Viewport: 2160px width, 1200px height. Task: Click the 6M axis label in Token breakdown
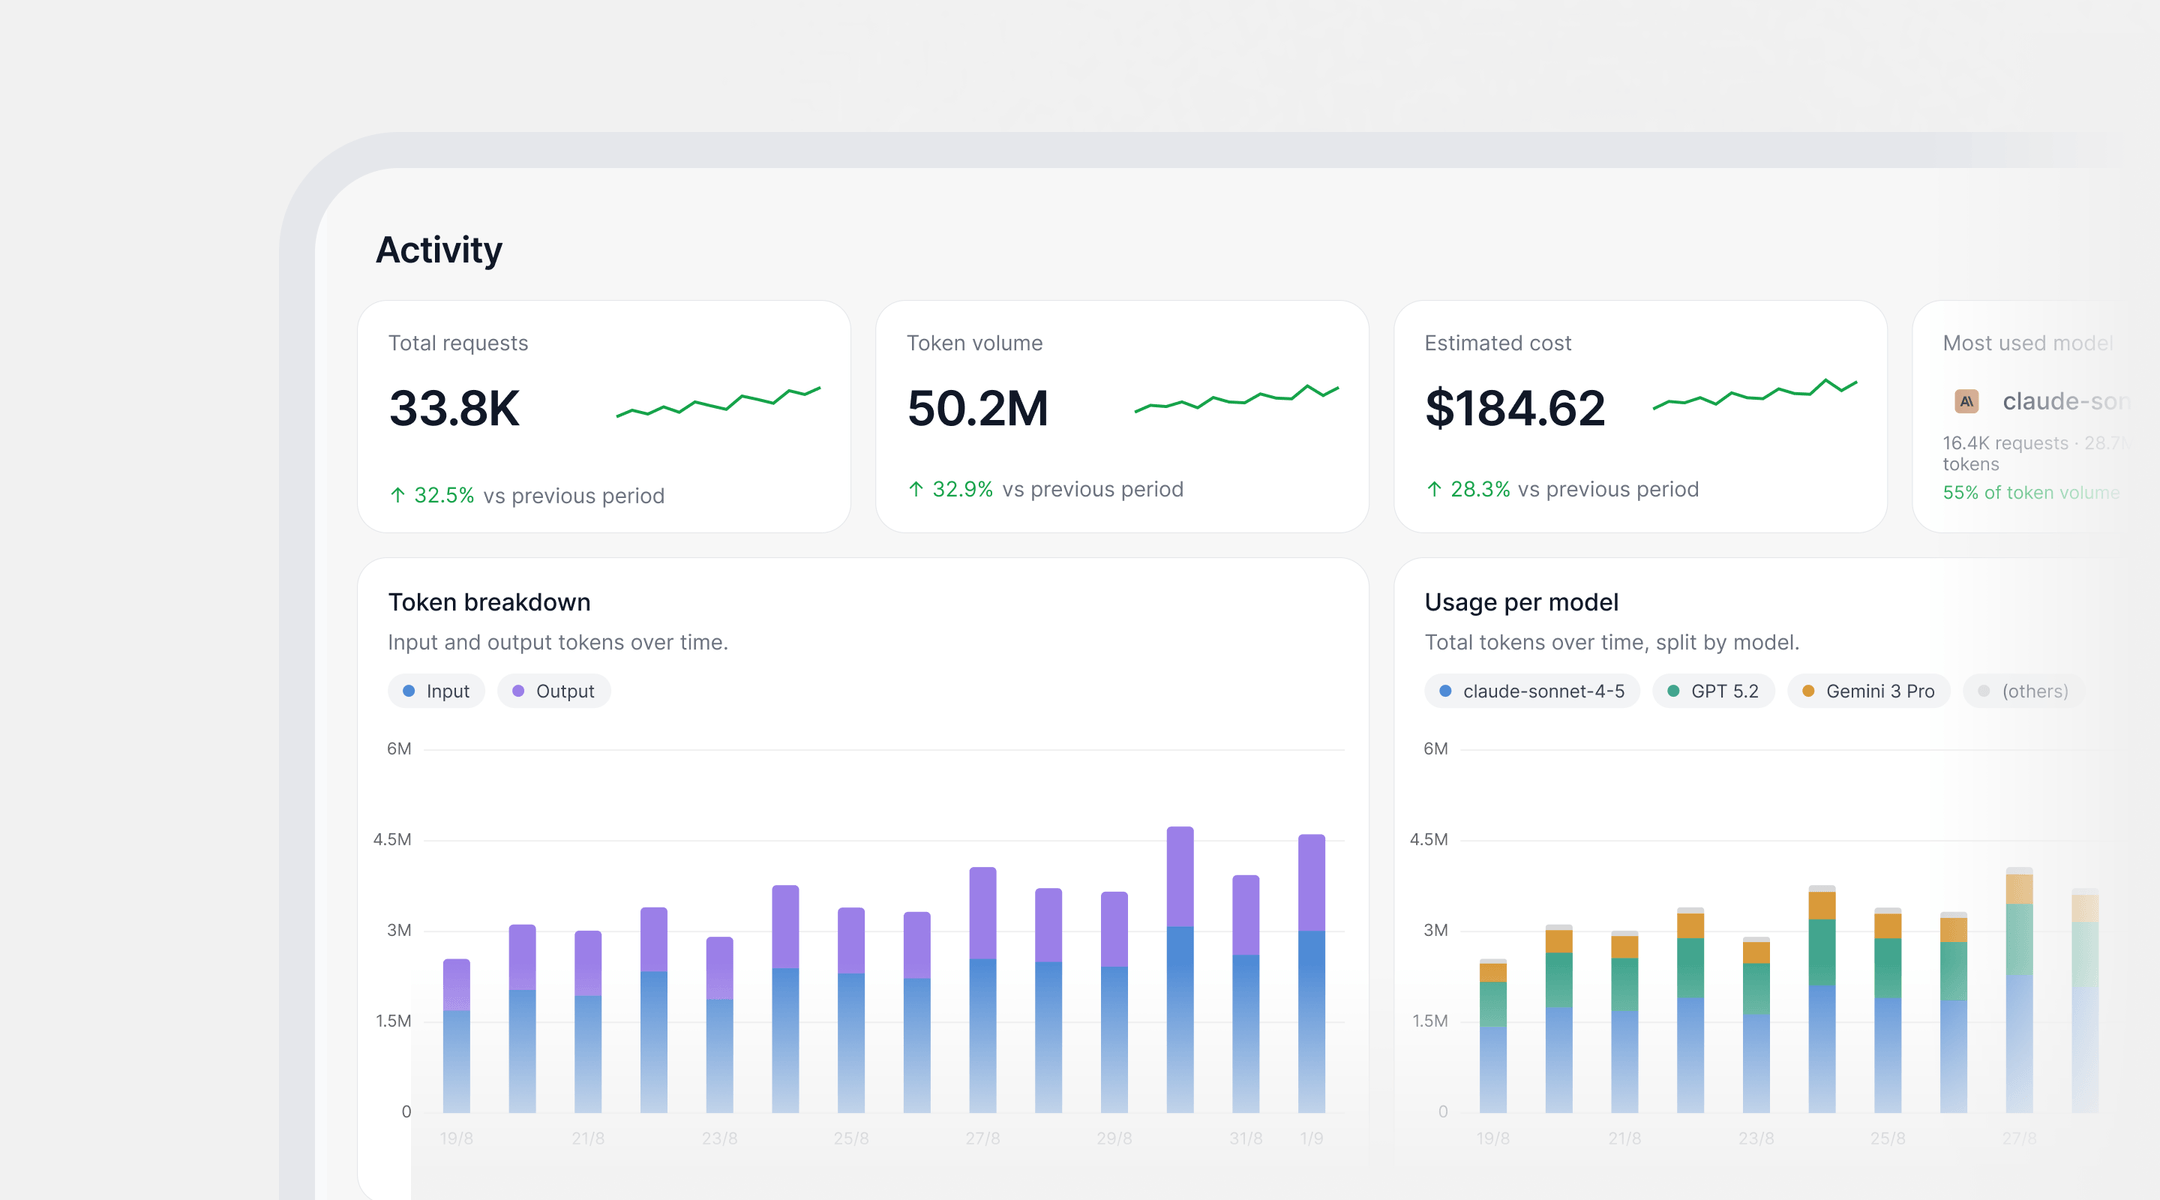[x=399, y=749]
